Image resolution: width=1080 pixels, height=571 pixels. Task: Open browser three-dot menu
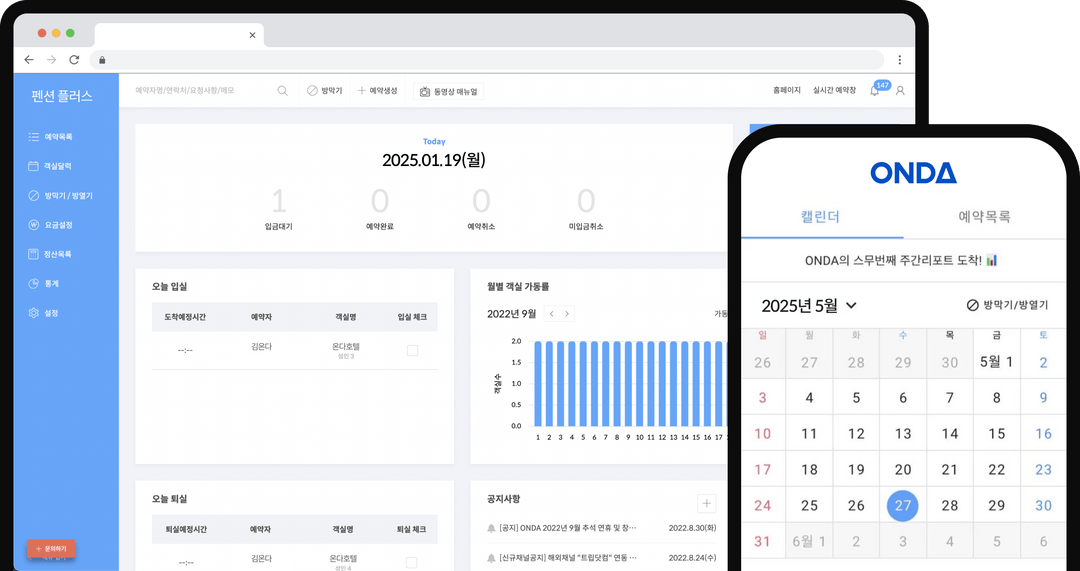899,60
